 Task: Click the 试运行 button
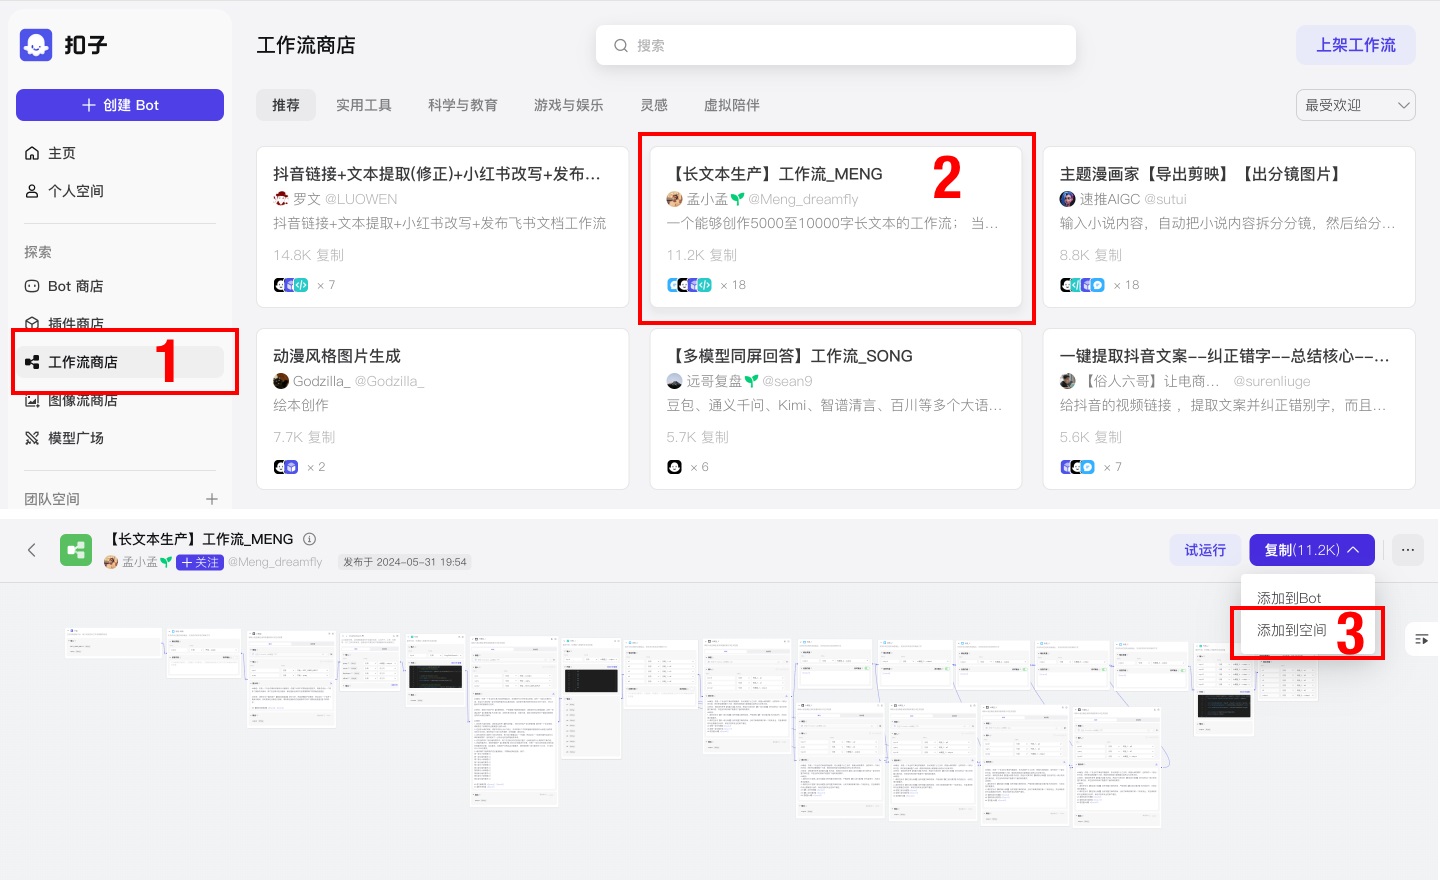(1205, 550)
